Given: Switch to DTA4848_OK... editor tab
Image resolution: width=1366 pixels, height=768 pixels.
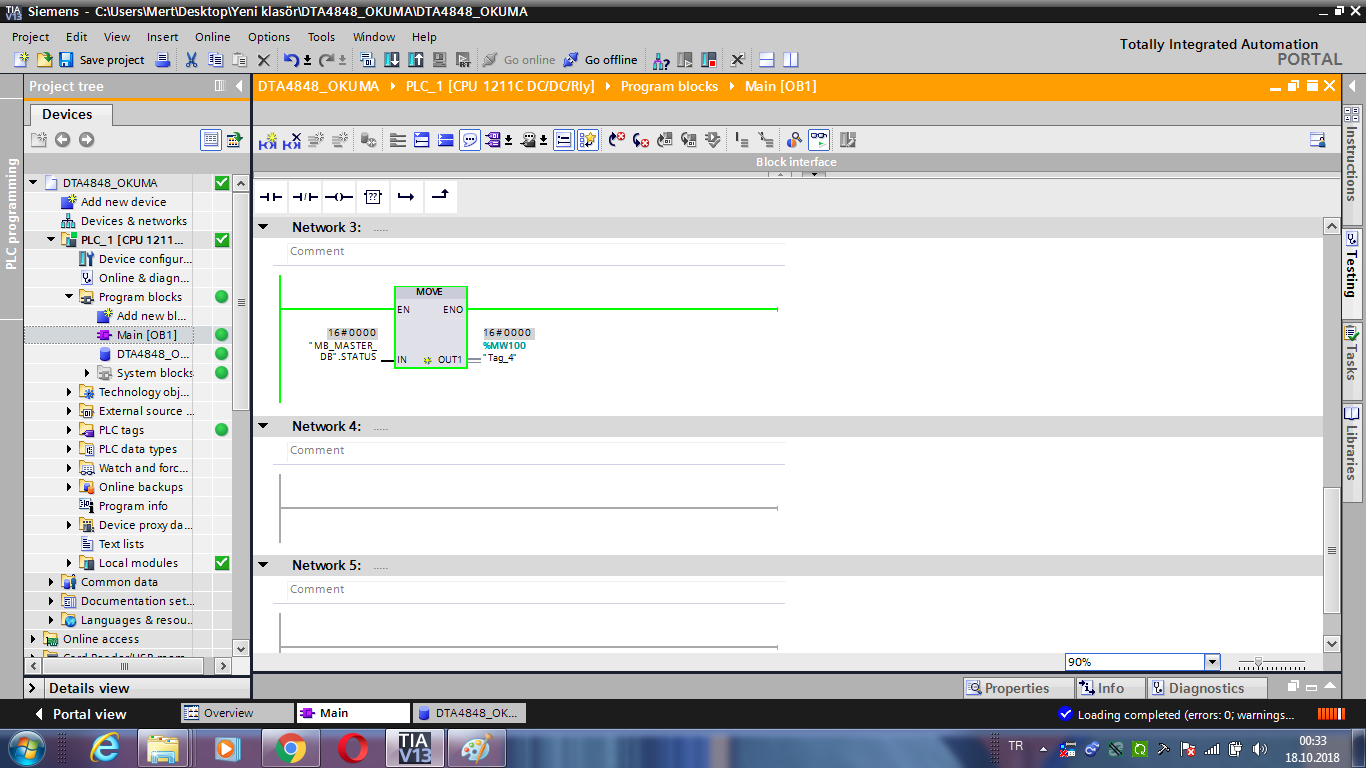Looking at the screenshot, I should (469, 713).
